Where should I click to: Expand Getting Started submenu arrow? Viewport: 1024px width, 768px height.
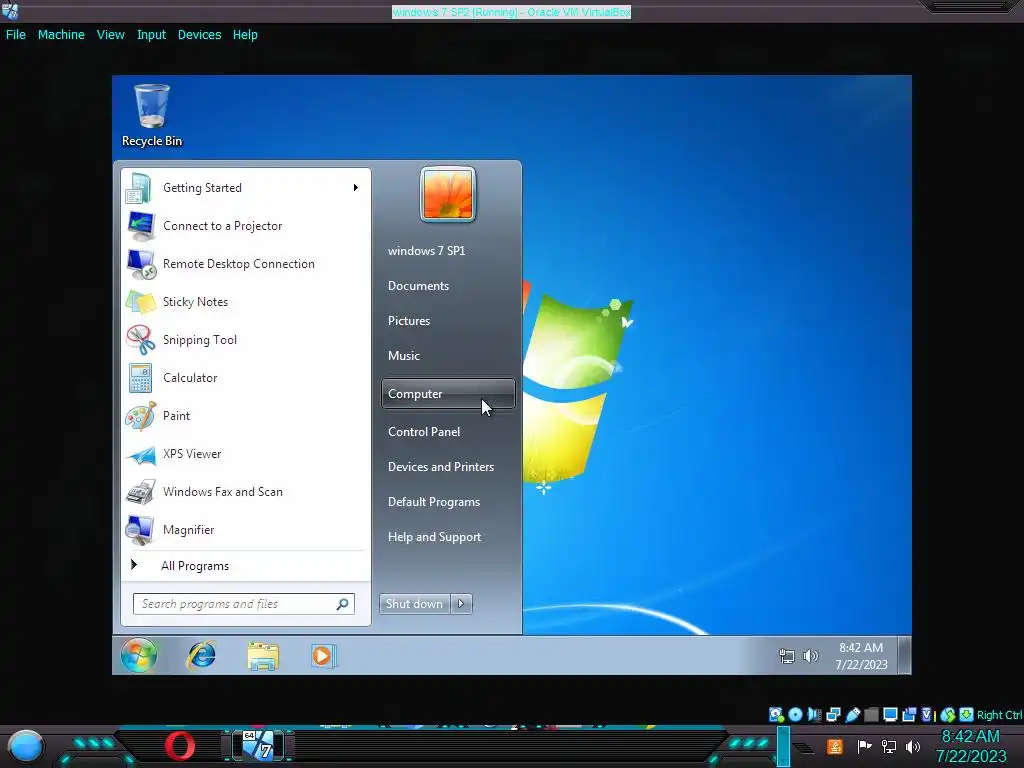point(355,188)
